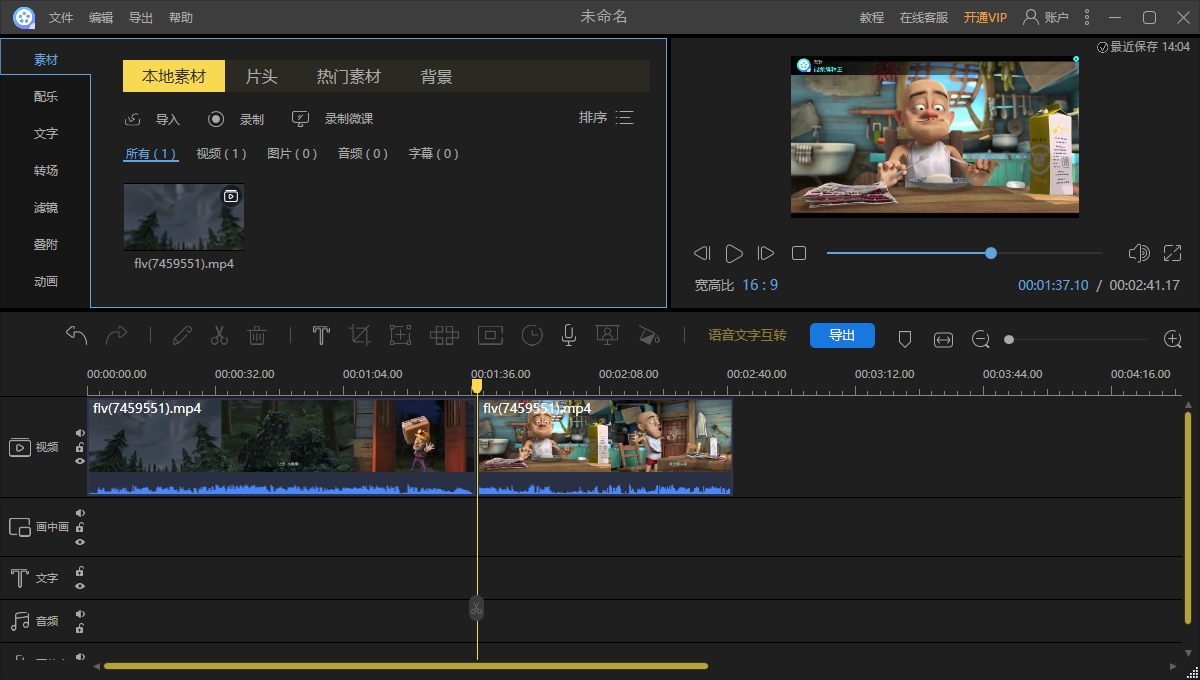Click the 开通VIP link
This screenshot has width=1200, height=680.
pyautogui.click(x=985, y=18)
